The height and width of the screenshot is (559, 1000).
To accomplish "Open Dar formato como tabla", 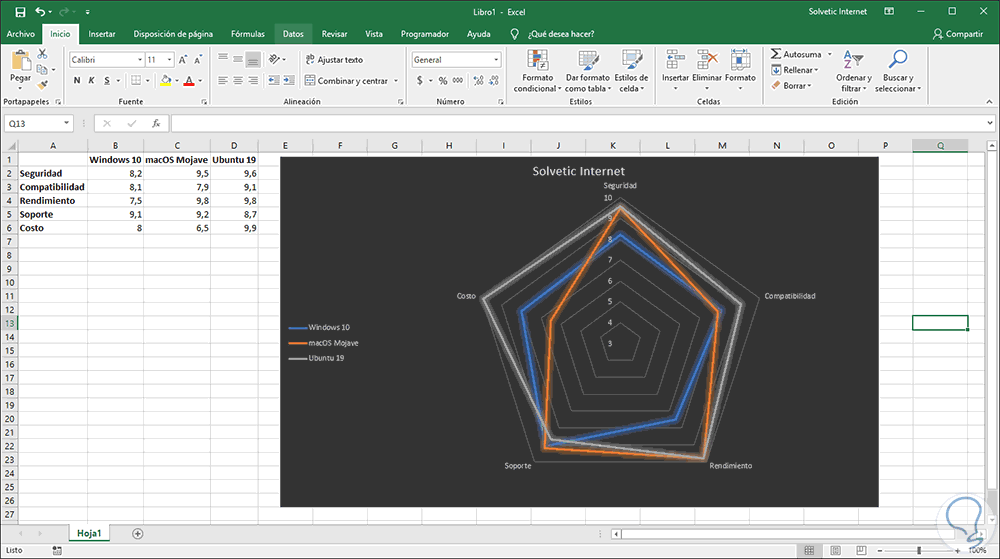I will [587, 71].
